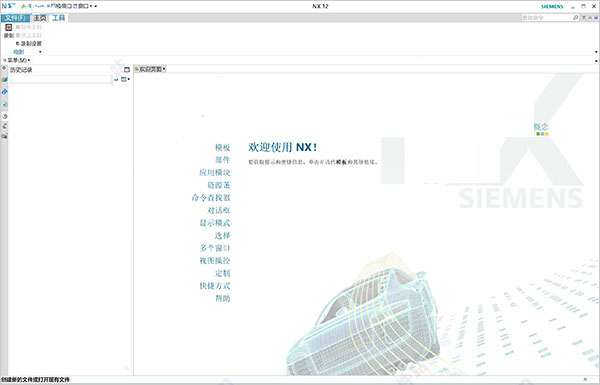Open the blue HD3D tools sidebar tab

pos(4,92)
